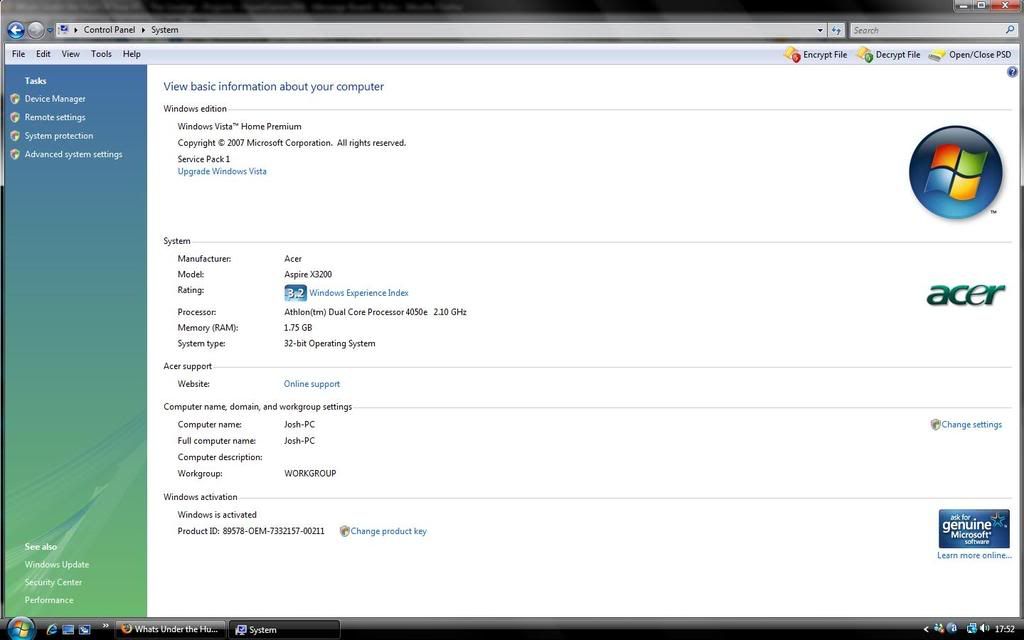Screen dimensions: 1024x640
Task: Click product ID text 89578-OEM-7332157-00211
Action: point(274,531)
